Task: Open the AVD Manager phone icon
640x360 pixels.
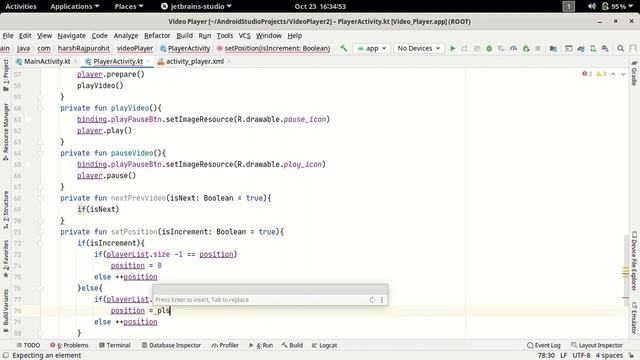Action: click(x=593, y=48)
